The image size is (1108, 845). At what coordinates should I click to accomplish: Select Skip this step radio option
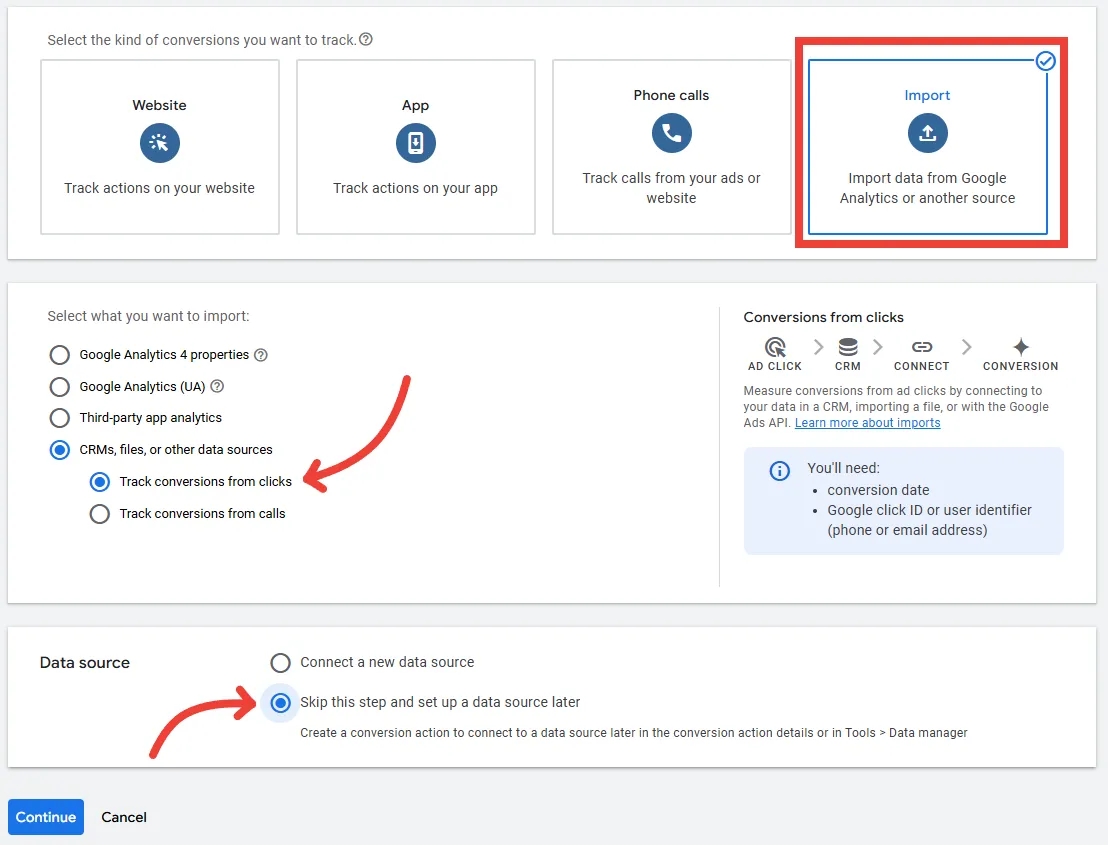(x=281, y=703)
